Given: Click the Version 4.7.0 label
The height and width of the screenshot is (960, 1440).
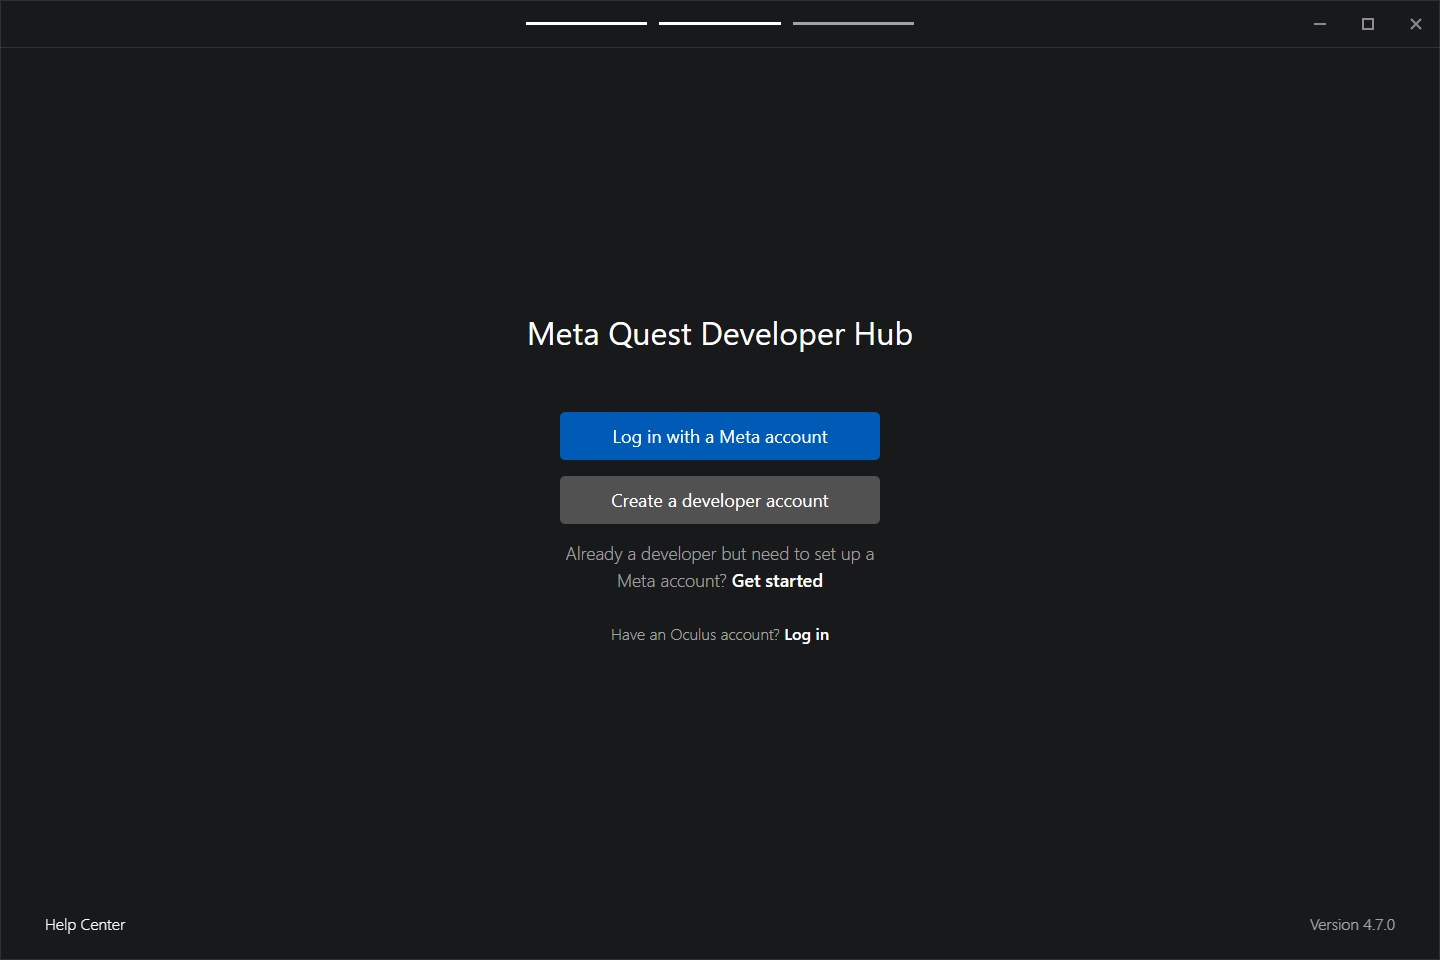Looking at the screenshot, I should pyautogui.click(x=1352, y=925).
